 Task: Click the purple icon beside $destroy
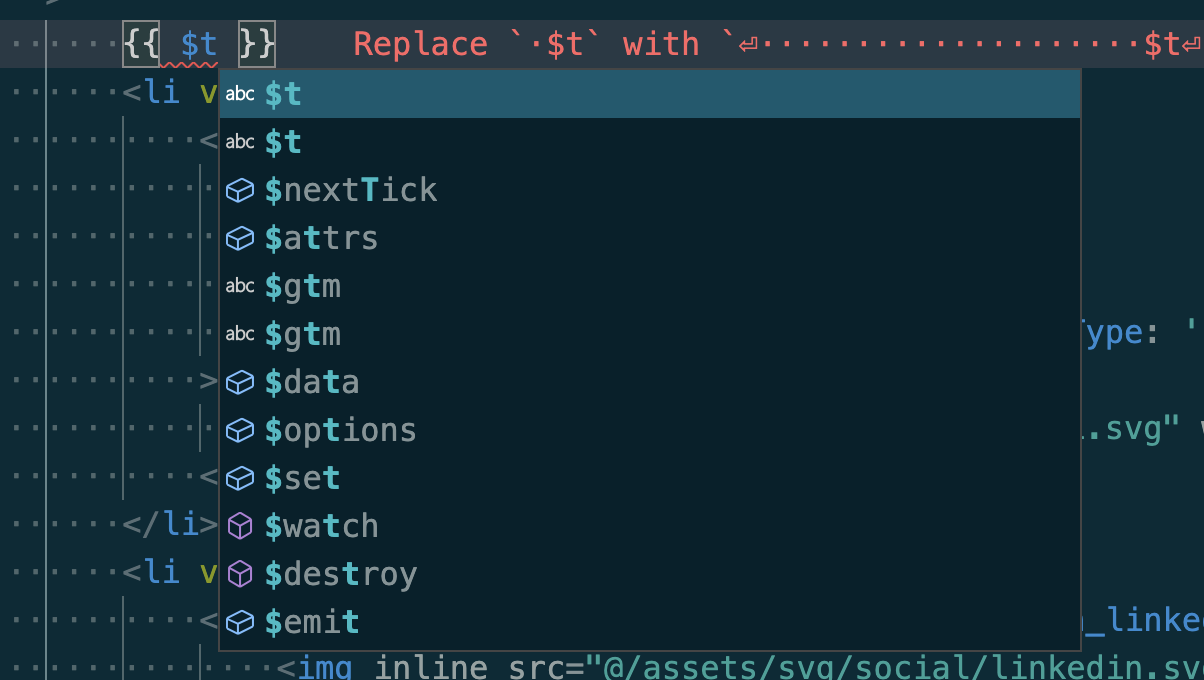[240, 573]
